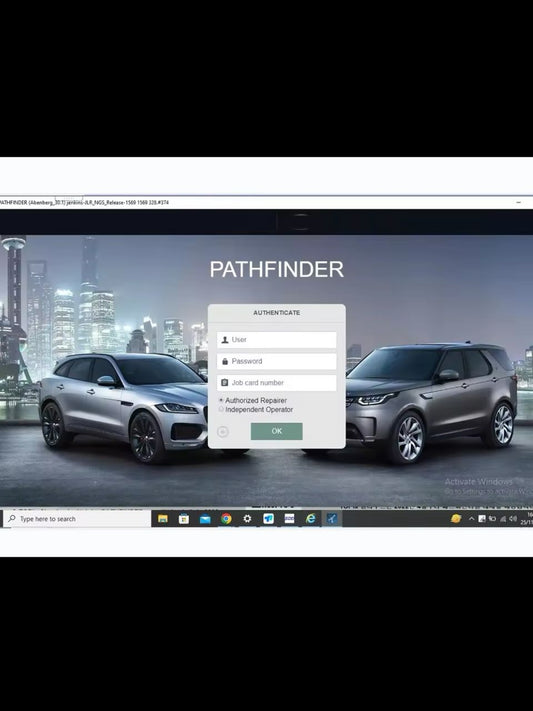The height and width of the screenshot is (711, 533).
Task: Open the SDD app icon on taskbar
Action: [x=289, y=518]
